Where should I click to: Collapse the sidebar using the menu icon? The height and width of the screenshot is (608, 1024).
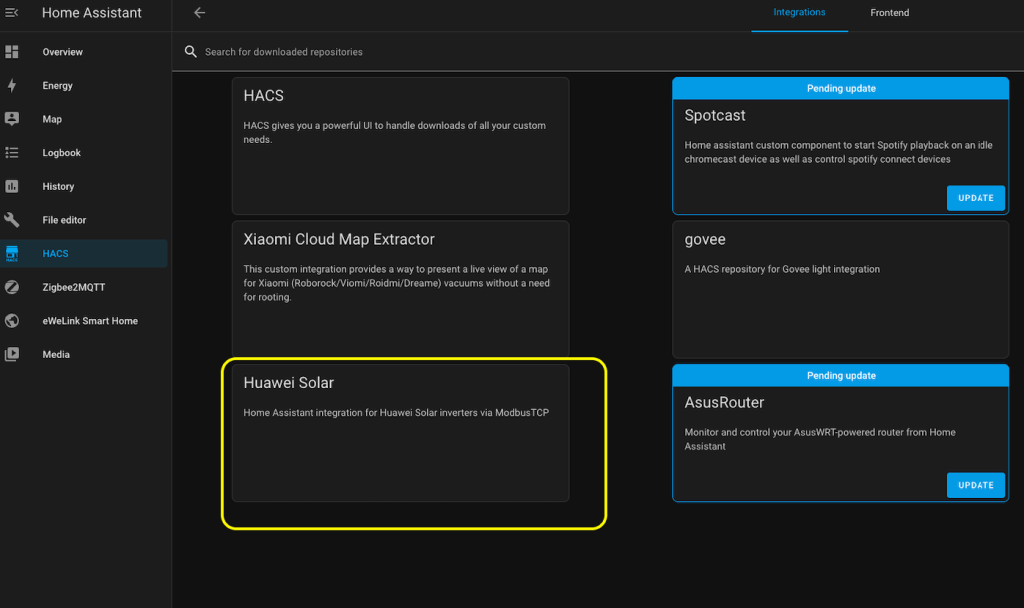tap(12, 13)
